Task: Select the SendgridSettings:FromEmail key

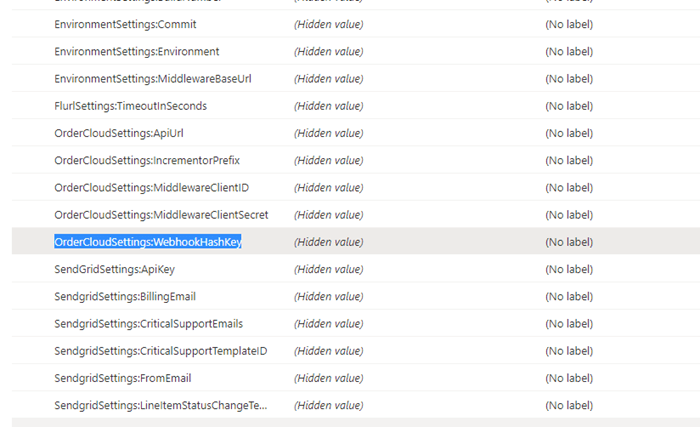Action: click(123, 378)
